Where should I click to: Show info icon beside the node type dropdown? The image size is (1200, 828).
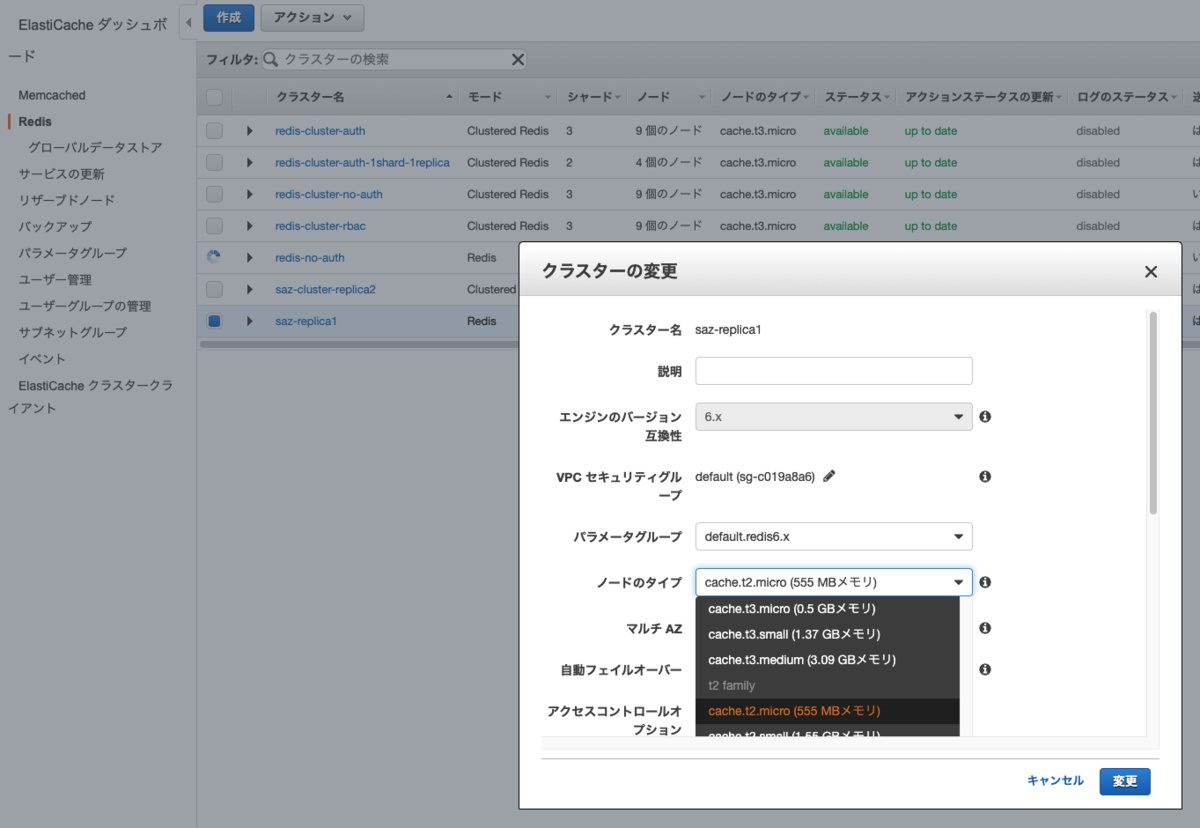(985, 582)
